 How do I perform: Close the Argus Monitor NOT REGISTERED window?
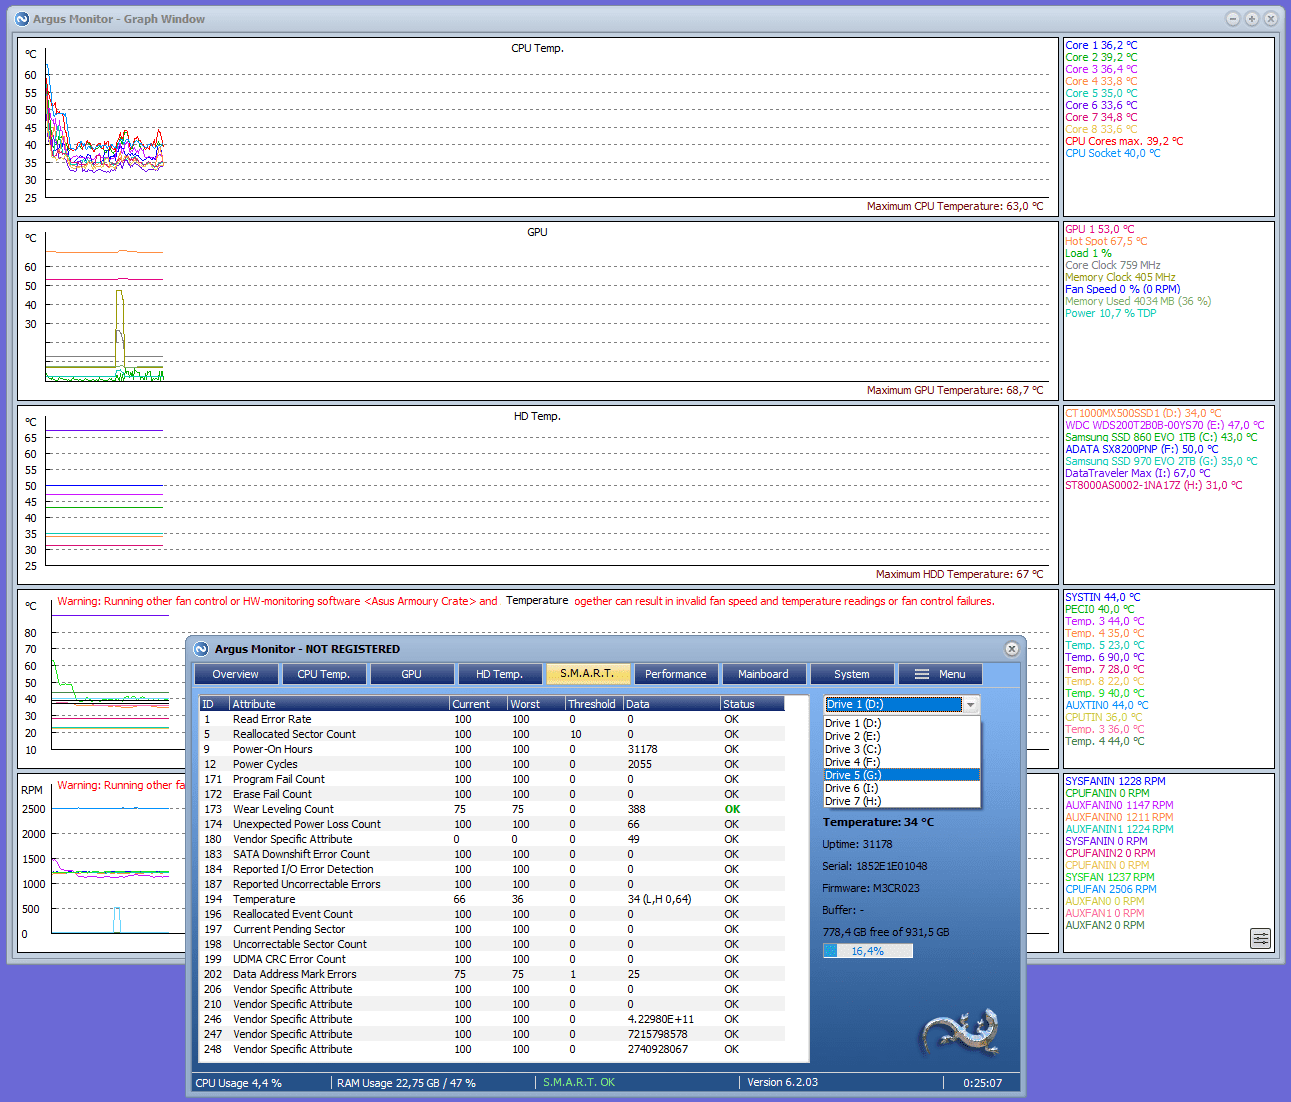tap(1011, 649)
